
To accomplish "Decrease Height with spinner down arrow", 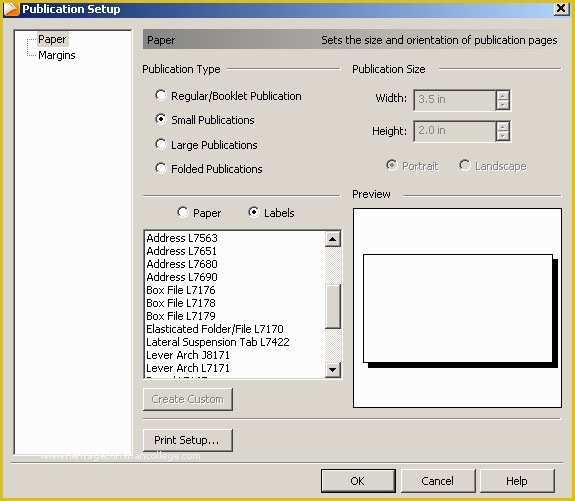I will (x=503, y=136).
